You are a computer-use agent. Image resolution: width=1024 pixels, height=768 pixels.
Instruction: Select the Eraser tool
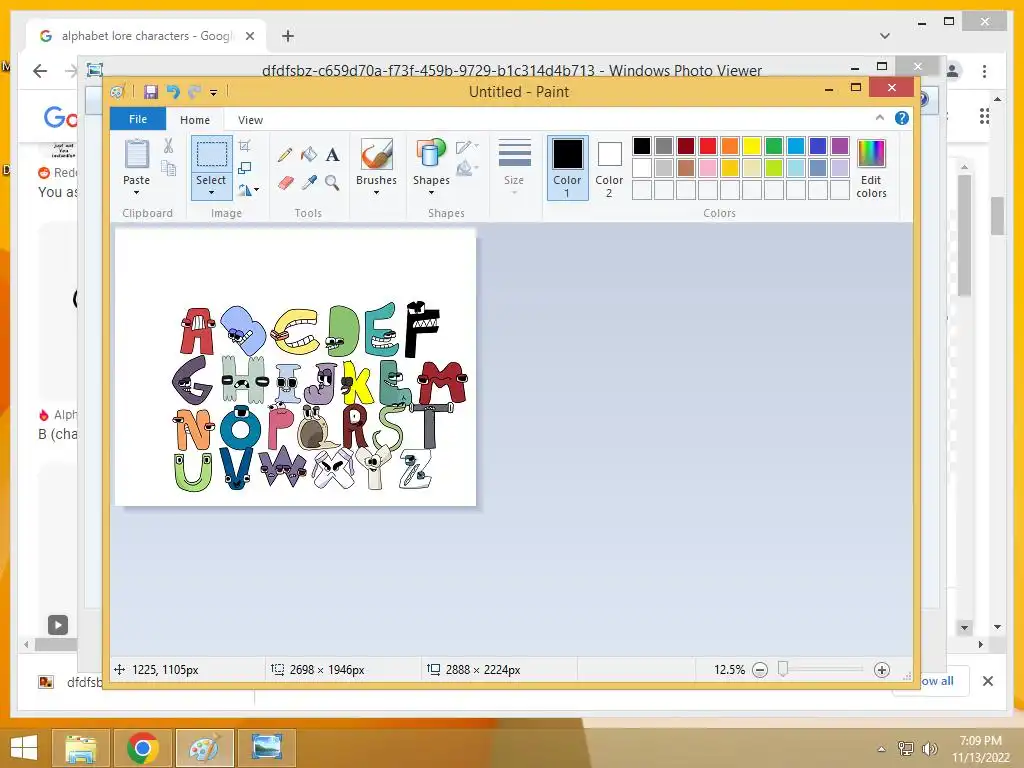285,183
